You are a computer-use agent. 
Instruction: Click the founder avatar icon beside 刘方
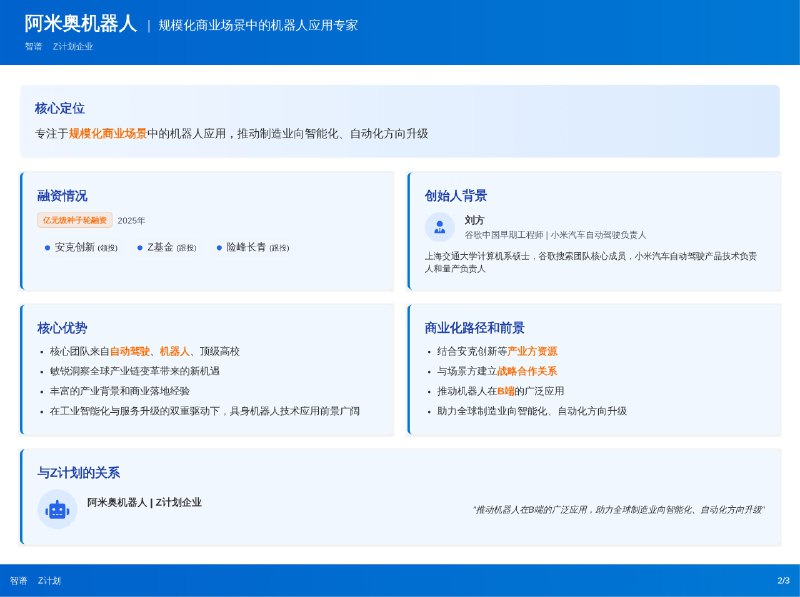click(x=440, y=227)
